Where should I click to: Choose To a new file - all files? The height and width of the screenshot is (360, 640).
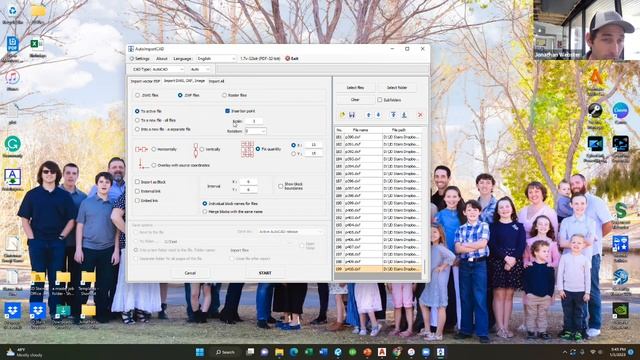(x=138, y=120)
